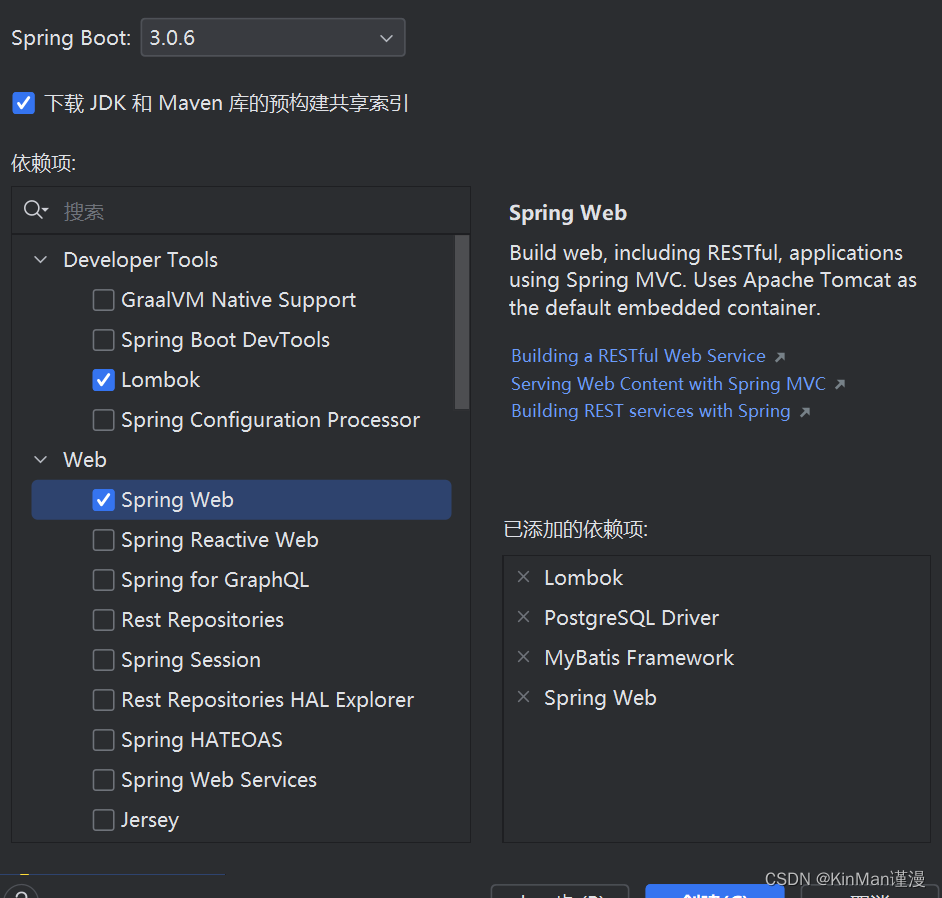Remove Lombok from added dependencies
Screen dimensions: 942x898
[x=523, y=577]
